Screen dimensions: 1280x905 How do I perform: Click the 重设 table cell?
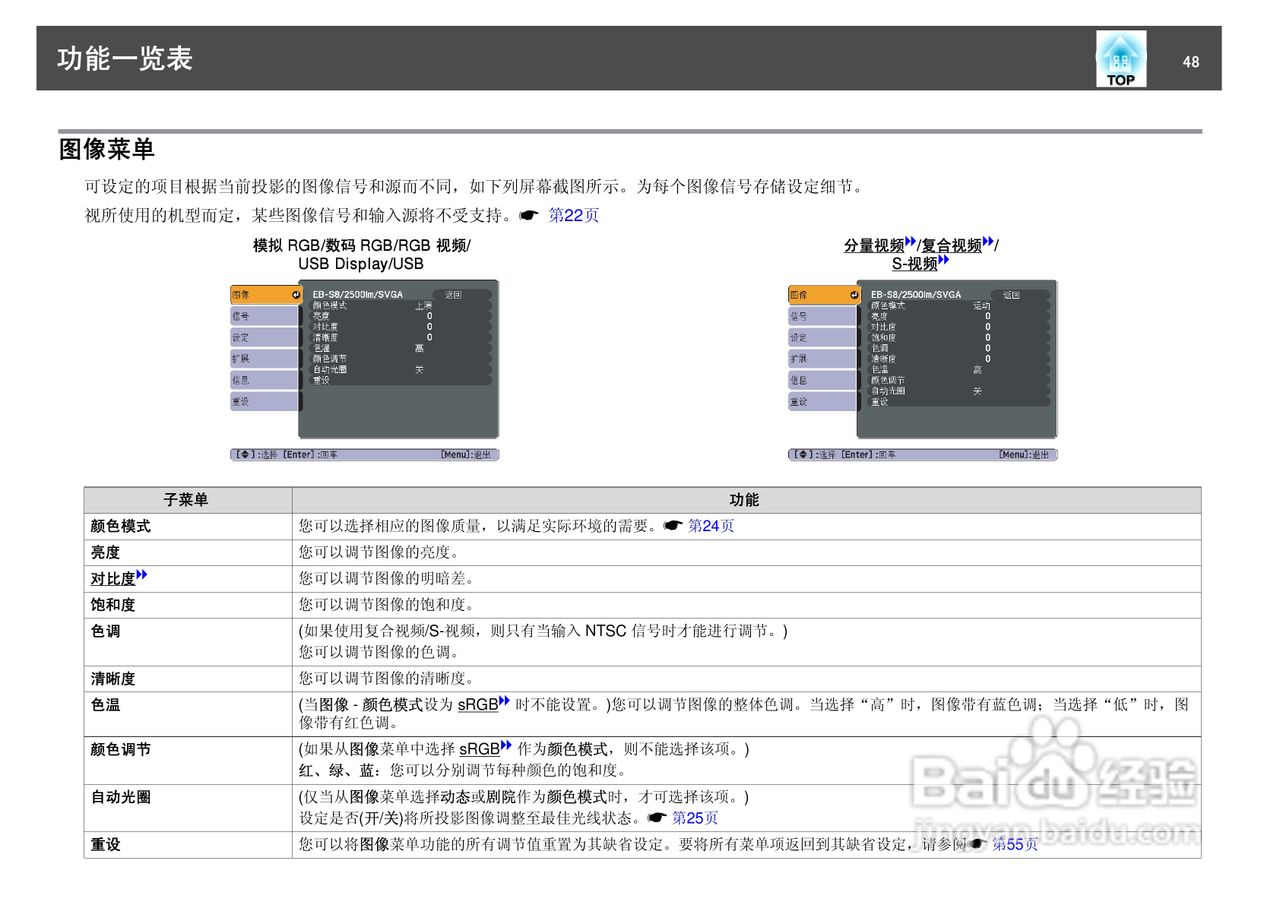pyautogui.click(x=188, y=845)
